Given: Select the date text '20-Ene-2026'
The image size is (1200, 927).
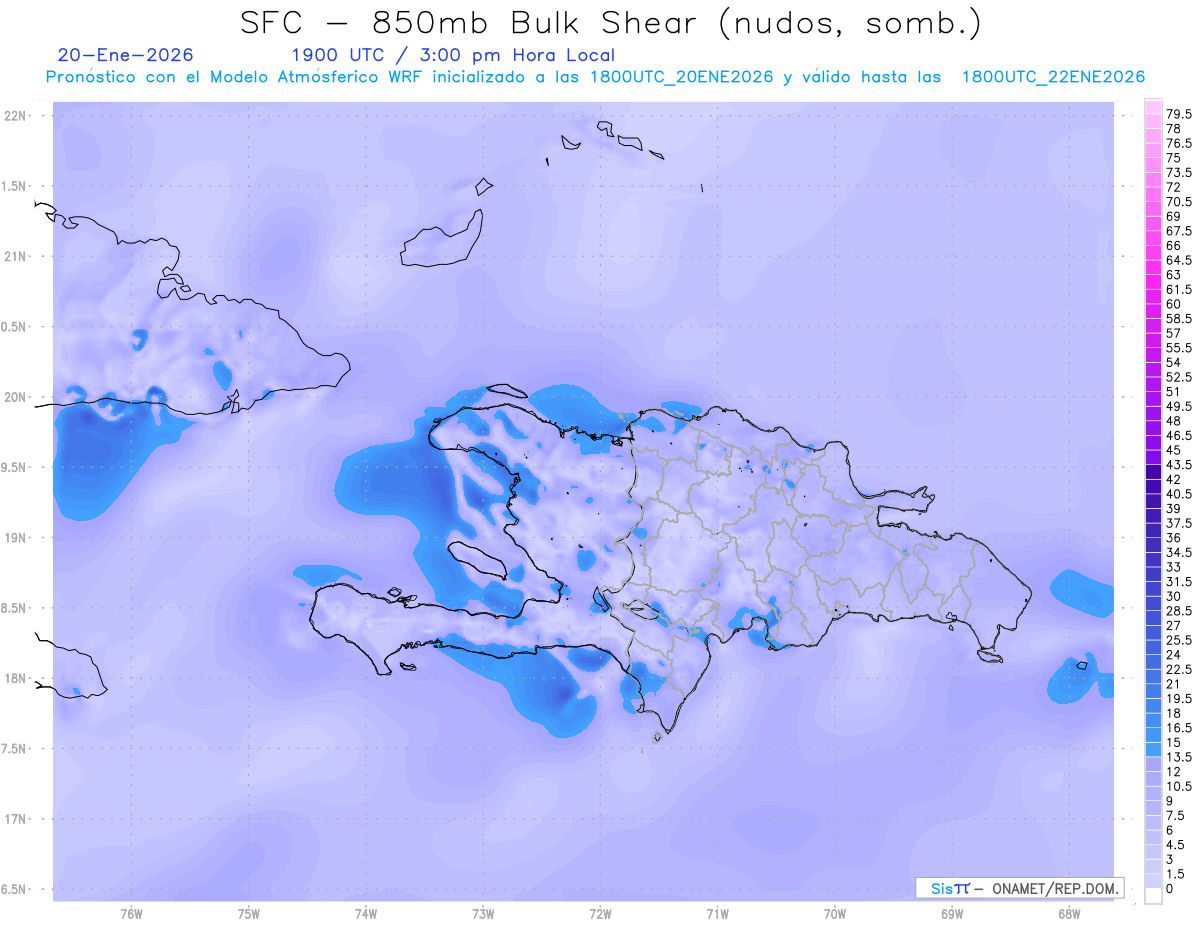Looking at the screenshot, I should (126, 55).
